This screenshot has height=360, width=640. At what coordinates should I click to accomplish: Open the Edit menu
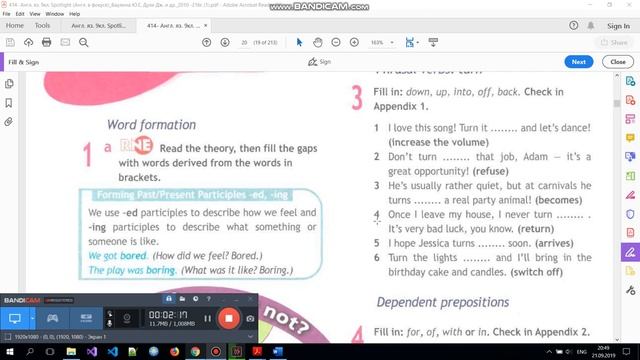coord(20,14)
